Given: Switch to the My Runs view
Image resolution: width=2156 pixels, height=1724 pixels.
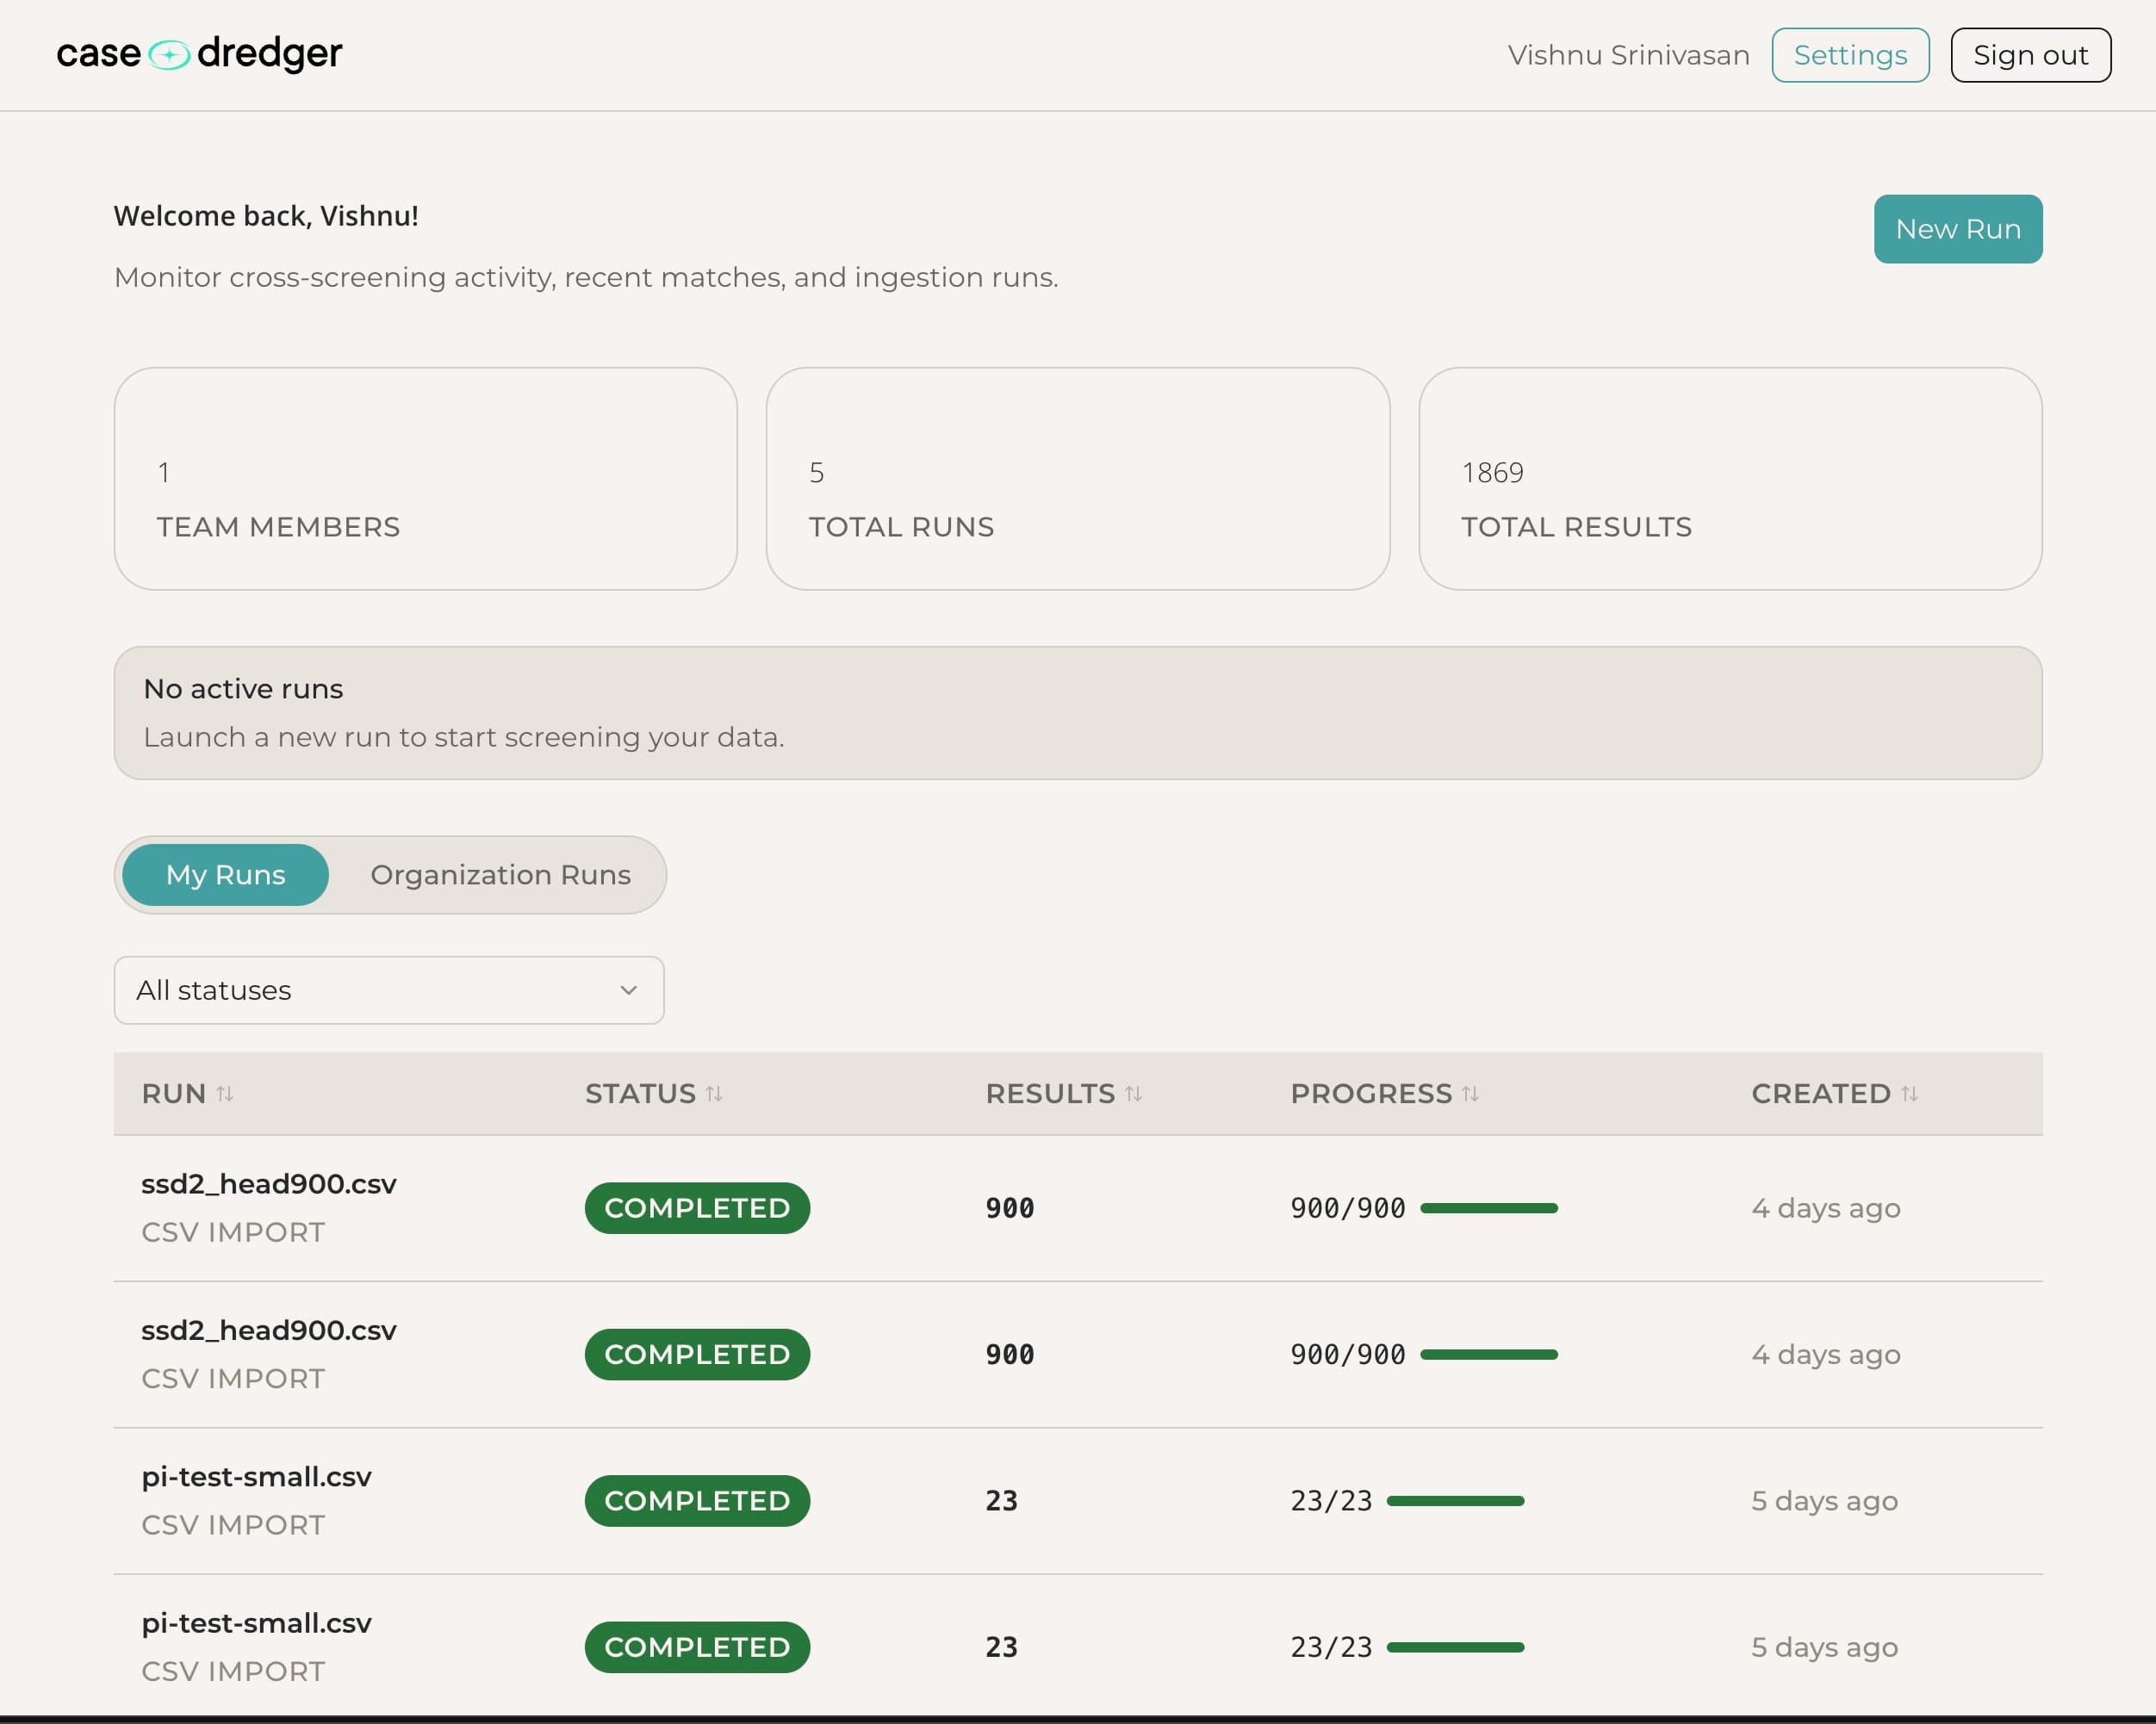Looking at the screenshot, I should [x=224, y=874].
